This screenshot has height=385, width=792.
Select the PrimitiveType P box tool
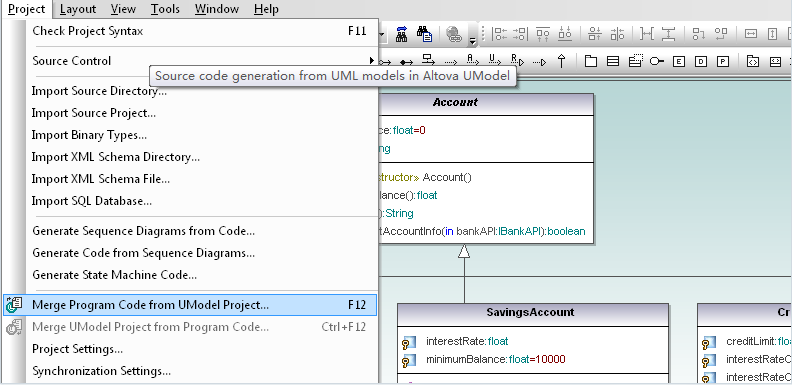723,61
